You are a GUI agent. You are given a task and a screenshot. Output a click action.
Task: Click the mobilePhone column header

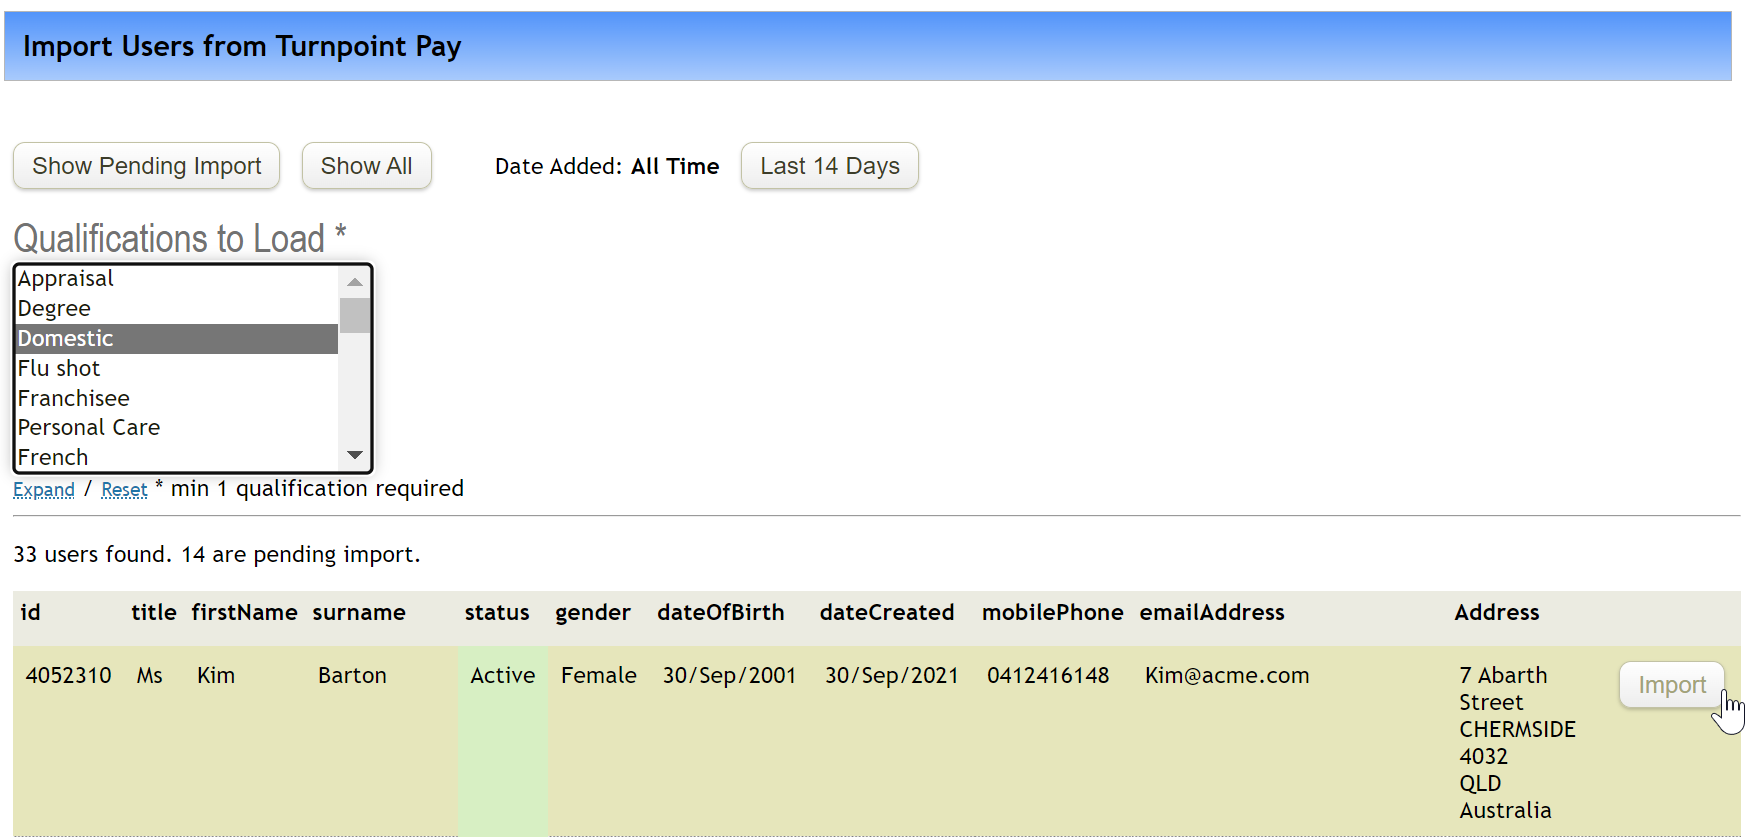(x=1053, y=613)
